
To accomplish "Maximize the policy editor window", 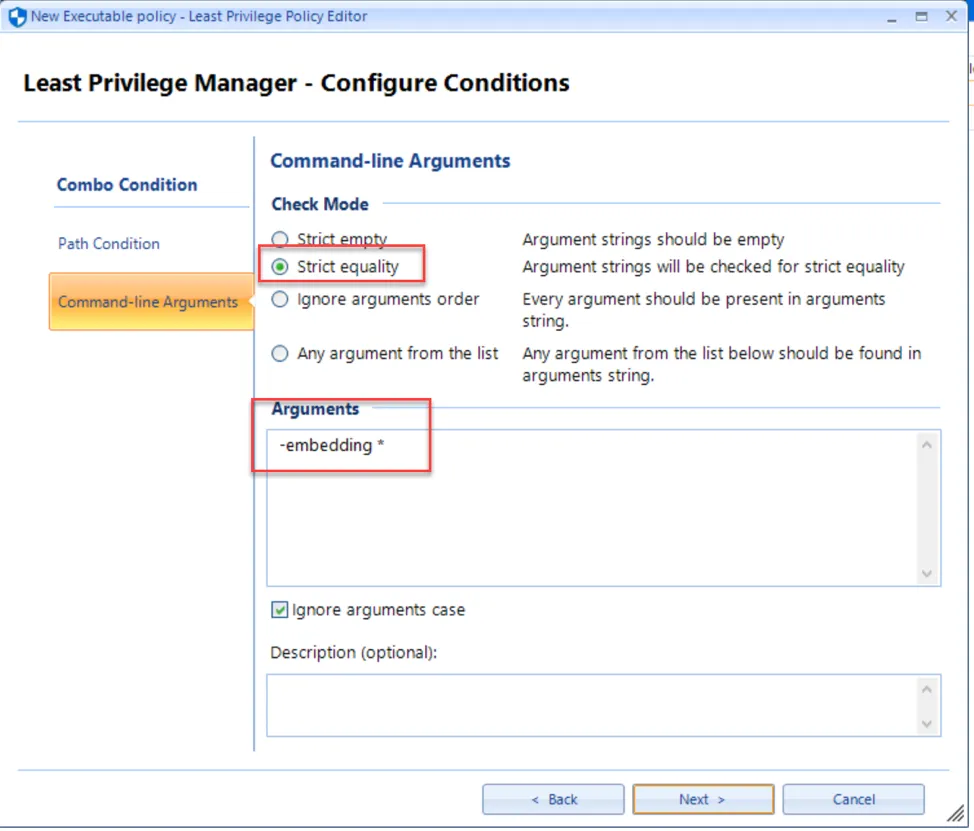I will coord(922,17).
